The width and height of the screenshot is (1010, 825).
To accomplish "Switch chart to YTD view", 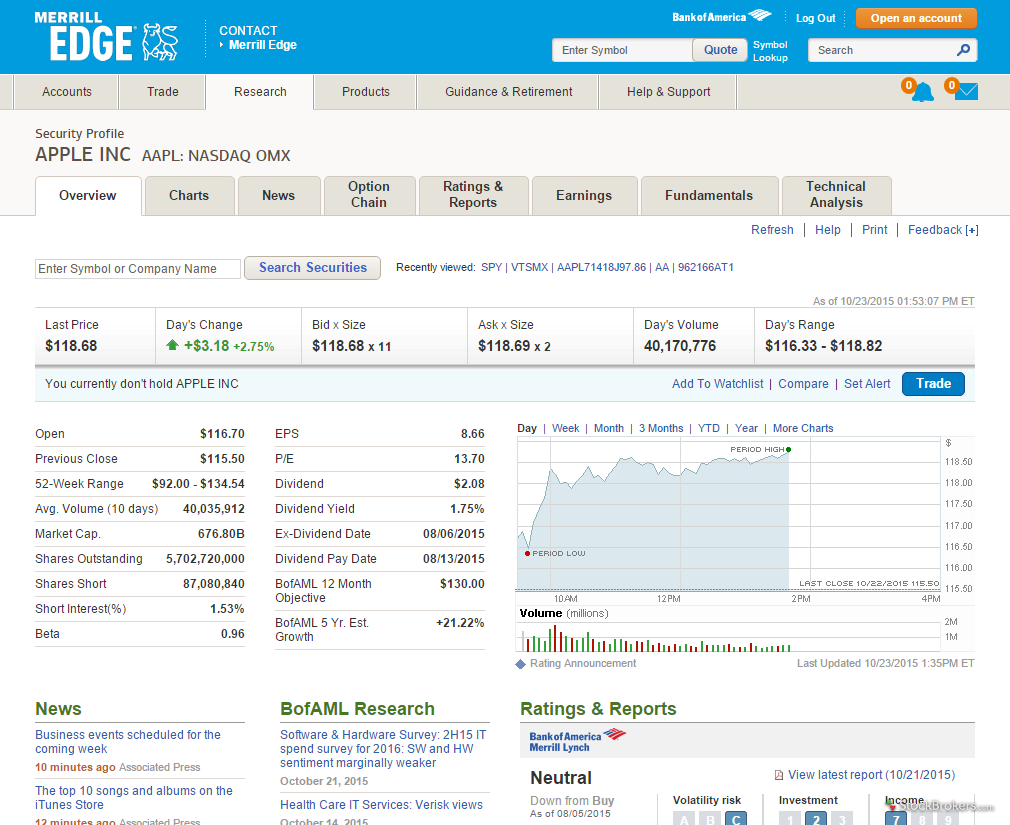I will point(709,428).
